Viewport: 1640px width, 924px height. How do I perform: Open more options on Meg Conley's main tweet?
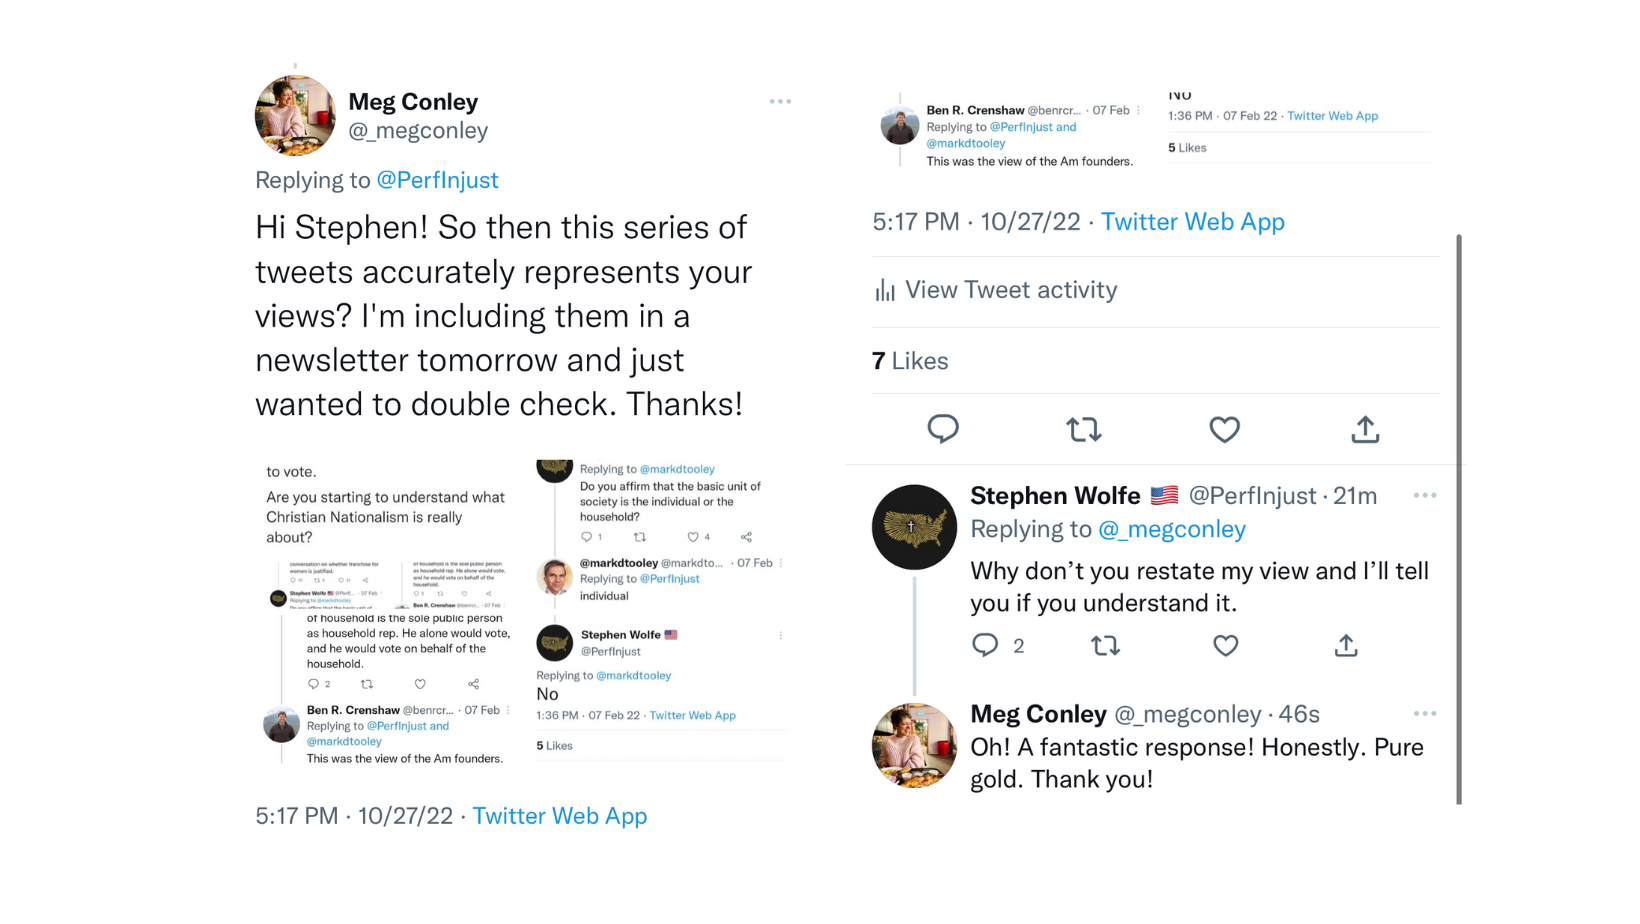coord(780,101)
